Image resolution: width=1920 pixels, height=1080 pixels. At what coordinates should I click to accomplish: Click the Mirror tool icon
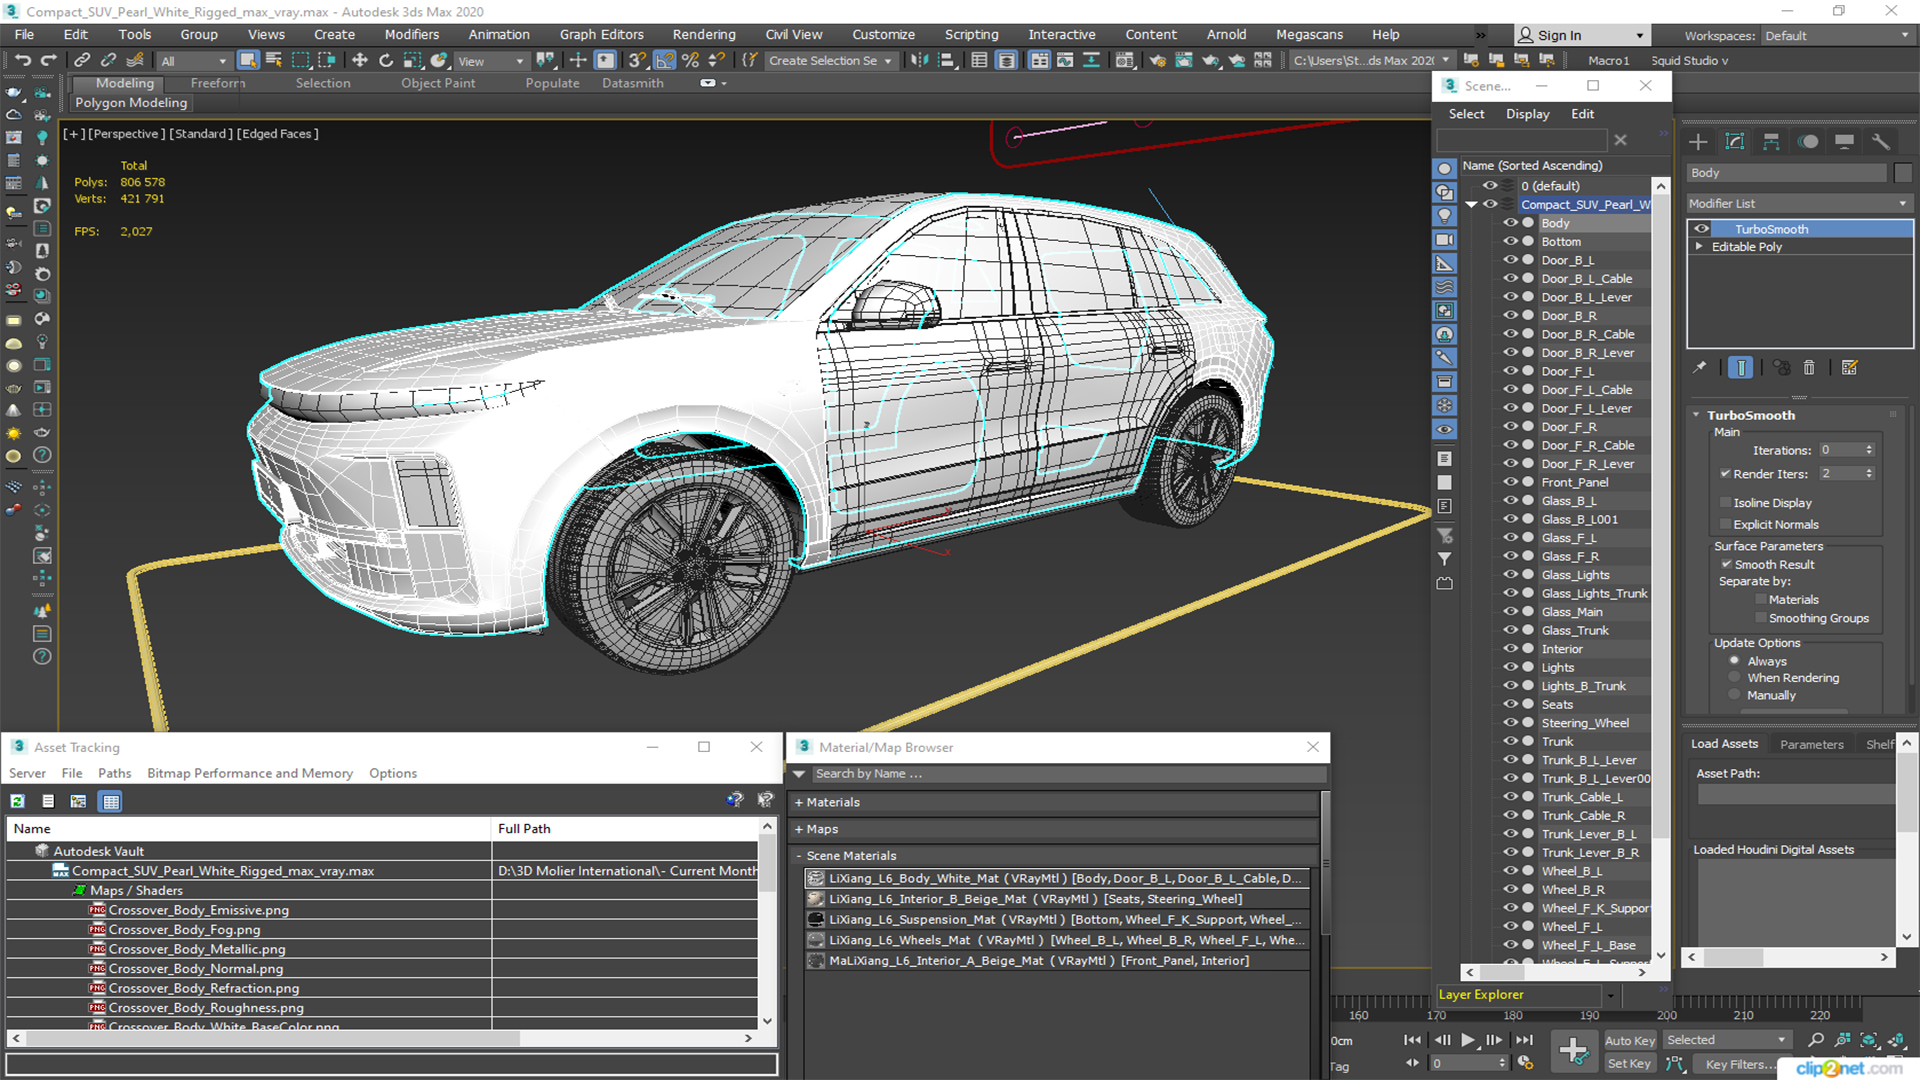[919, 61]
